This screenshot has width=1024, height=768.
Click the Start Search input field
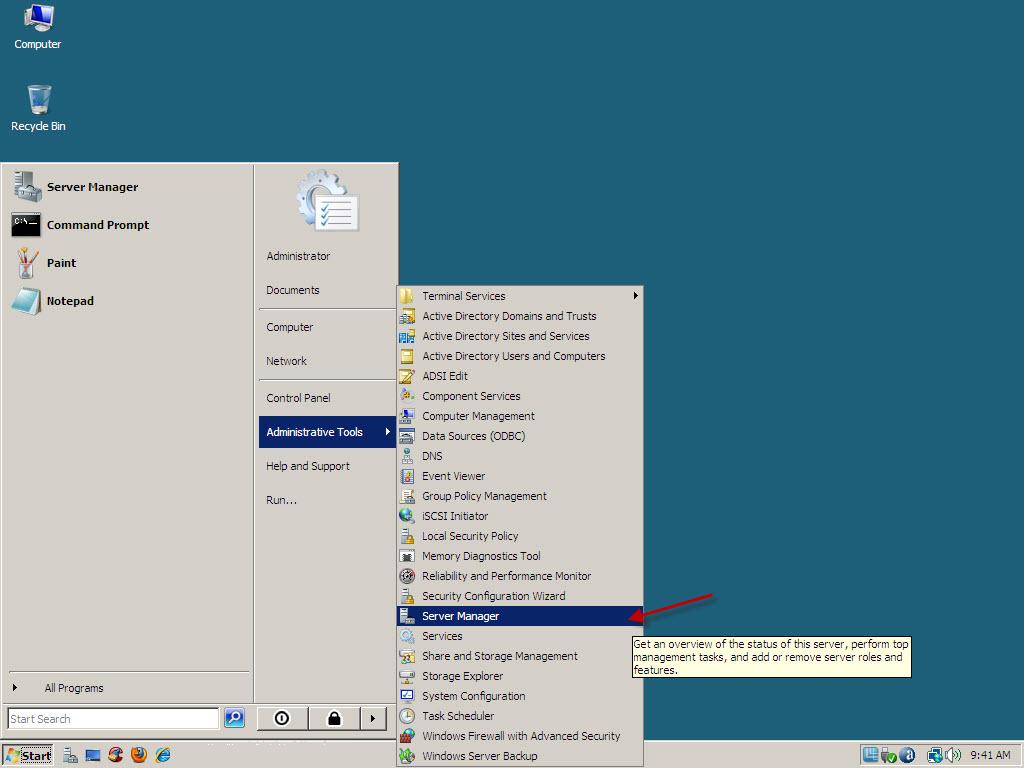coord(113,718)
